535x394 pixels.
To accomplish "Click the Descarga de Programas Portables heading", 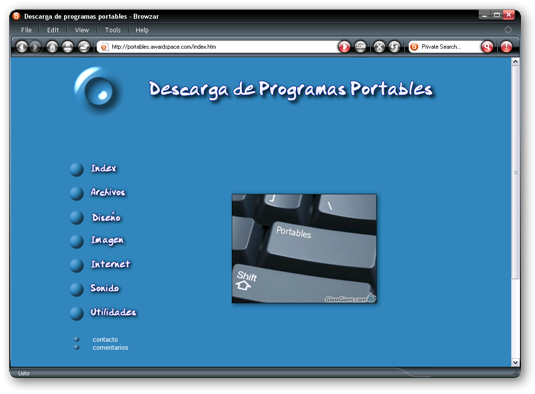I will 291,89.
